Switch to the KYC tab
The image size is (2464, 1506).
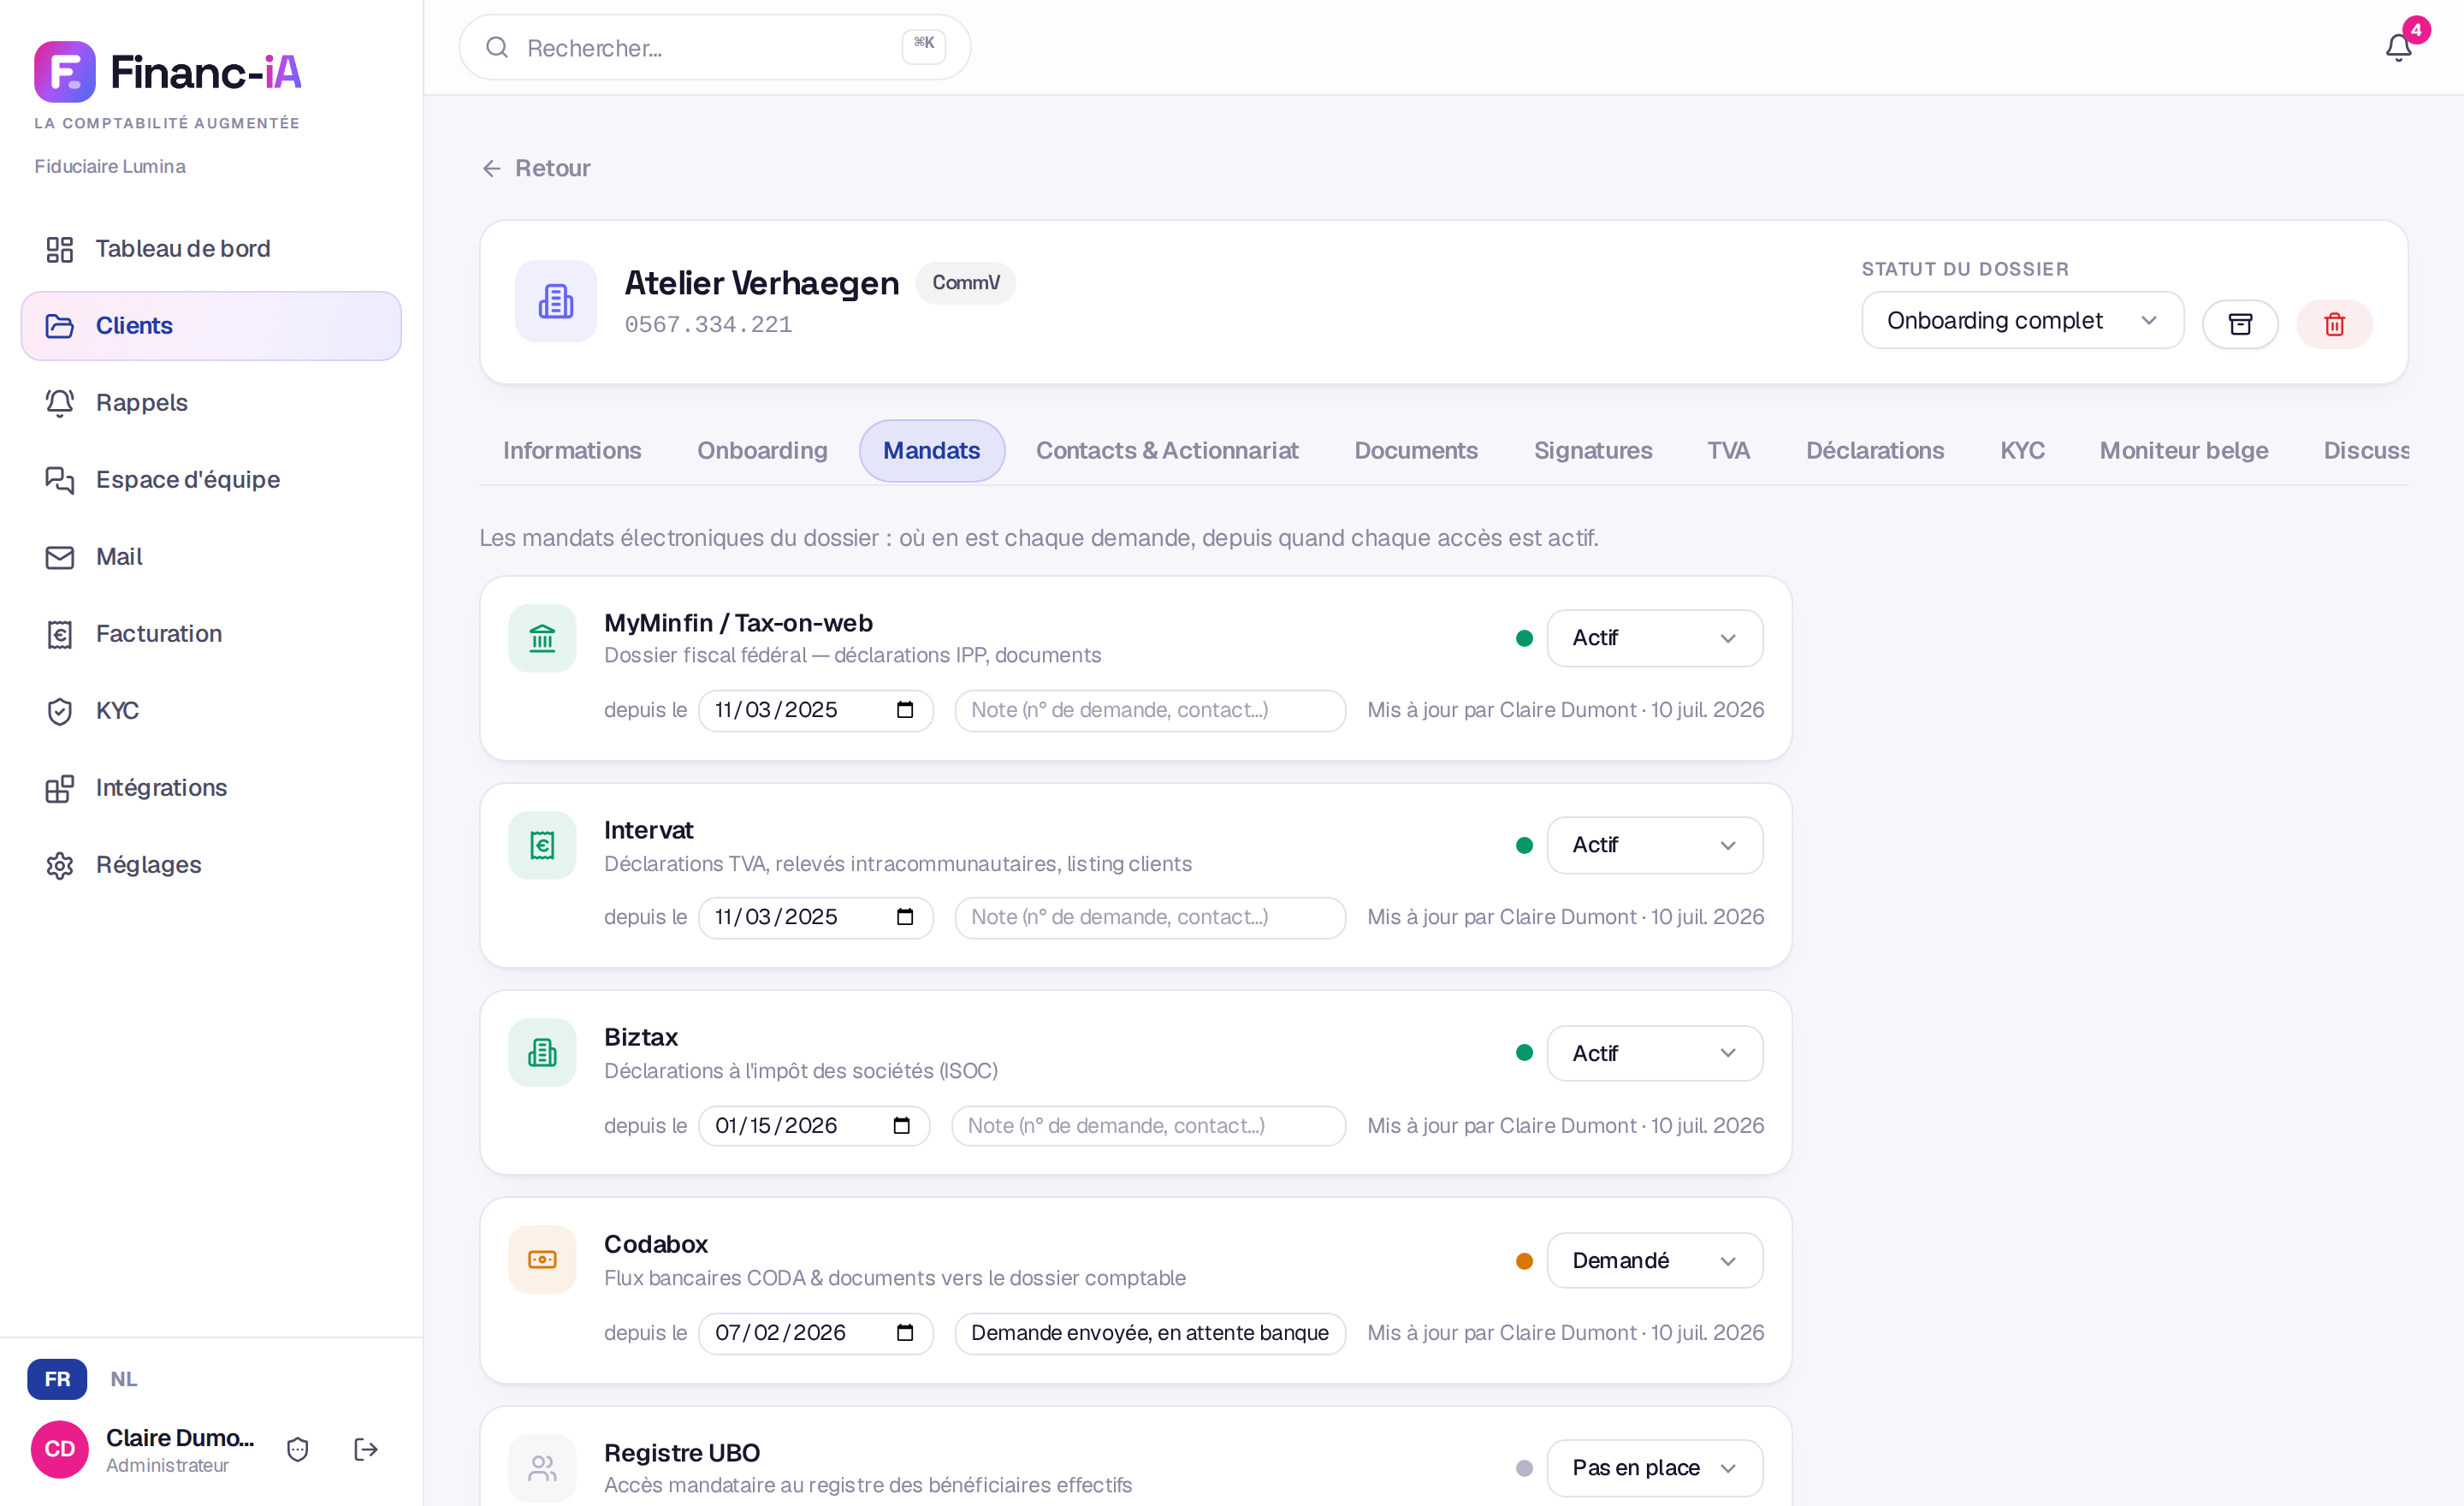2022,451
